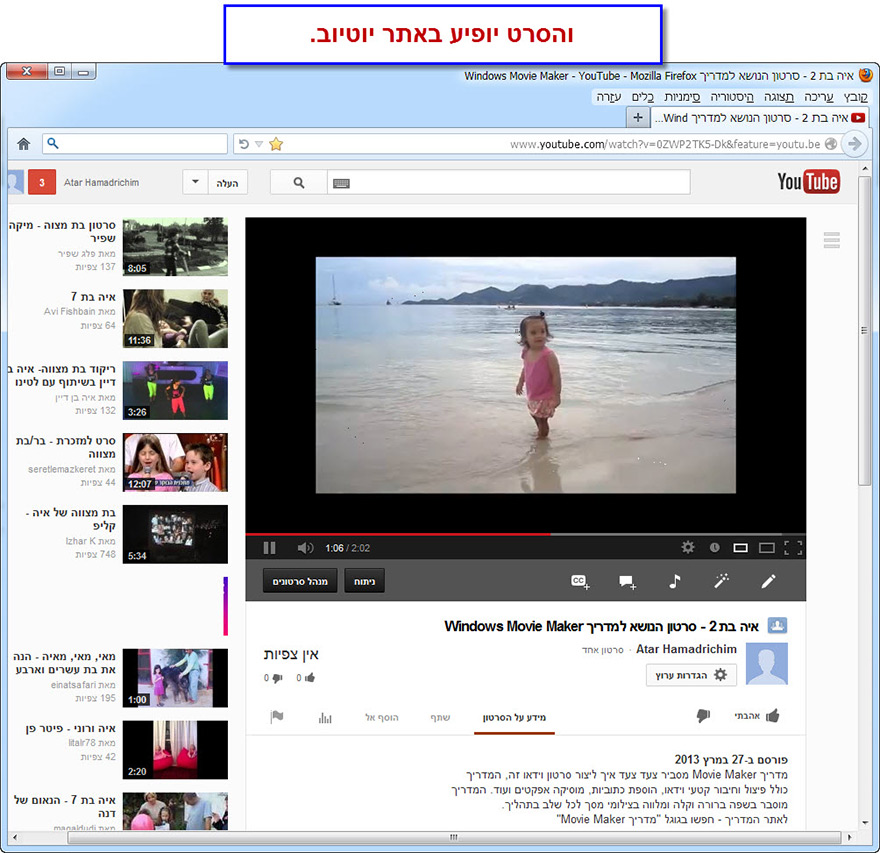
Task: Click the YouTube search magnifier button
Action: [299, 182]
